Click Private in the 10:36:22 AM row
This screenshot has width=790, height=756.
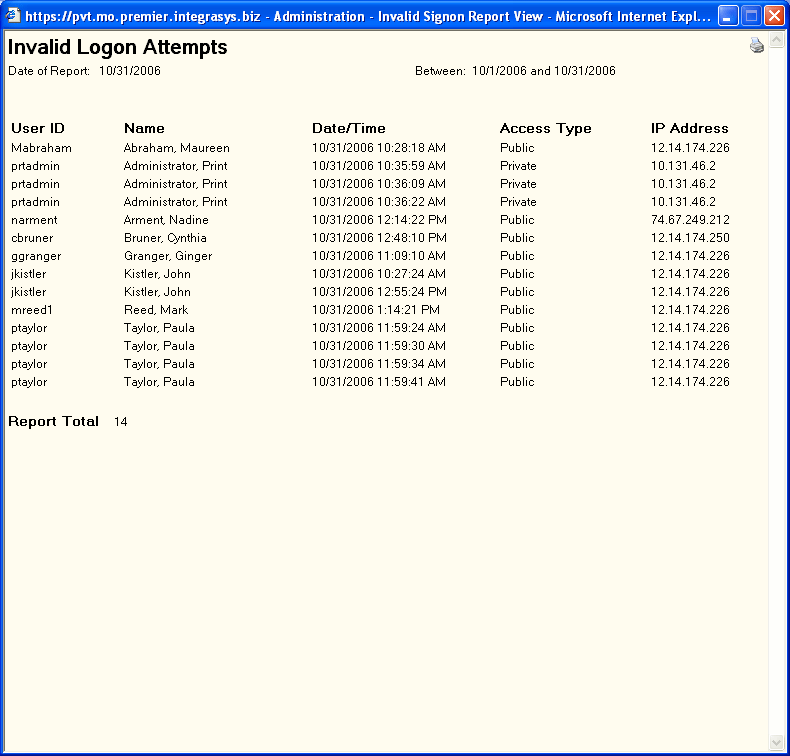[518, 202]
